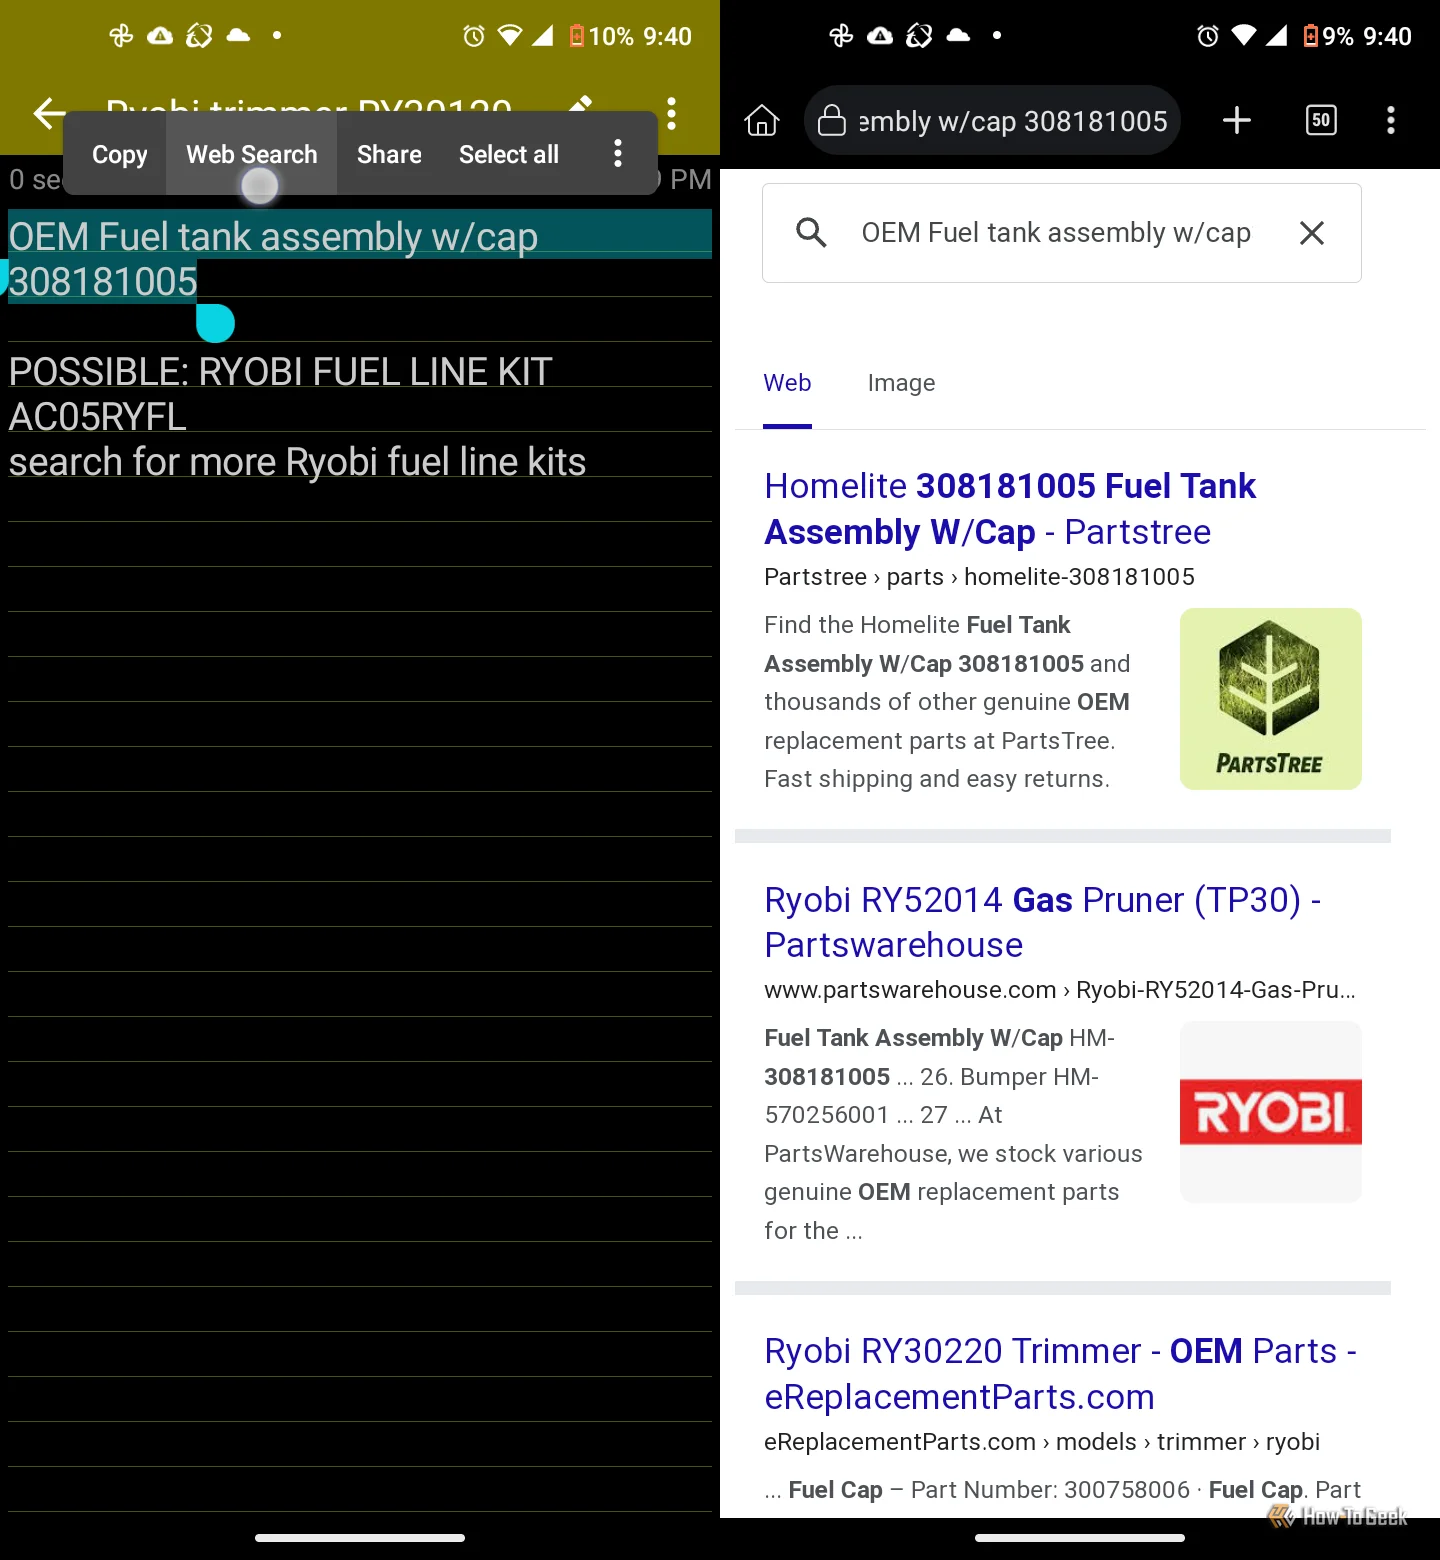
Task: Tap the Partstree result description snippet
Action: tap(947, 702)
